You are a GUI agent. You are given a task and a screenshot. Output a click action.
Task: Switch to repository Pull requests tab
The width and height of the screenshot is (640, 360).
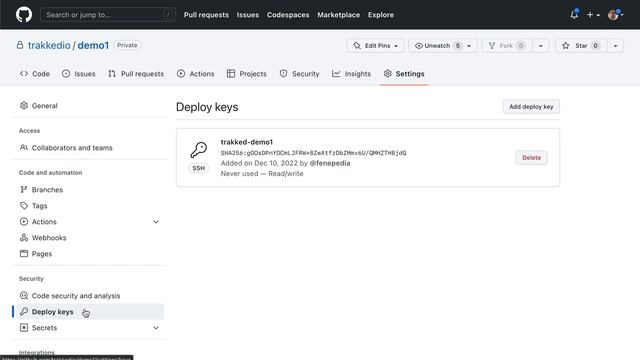pos(136,74)
